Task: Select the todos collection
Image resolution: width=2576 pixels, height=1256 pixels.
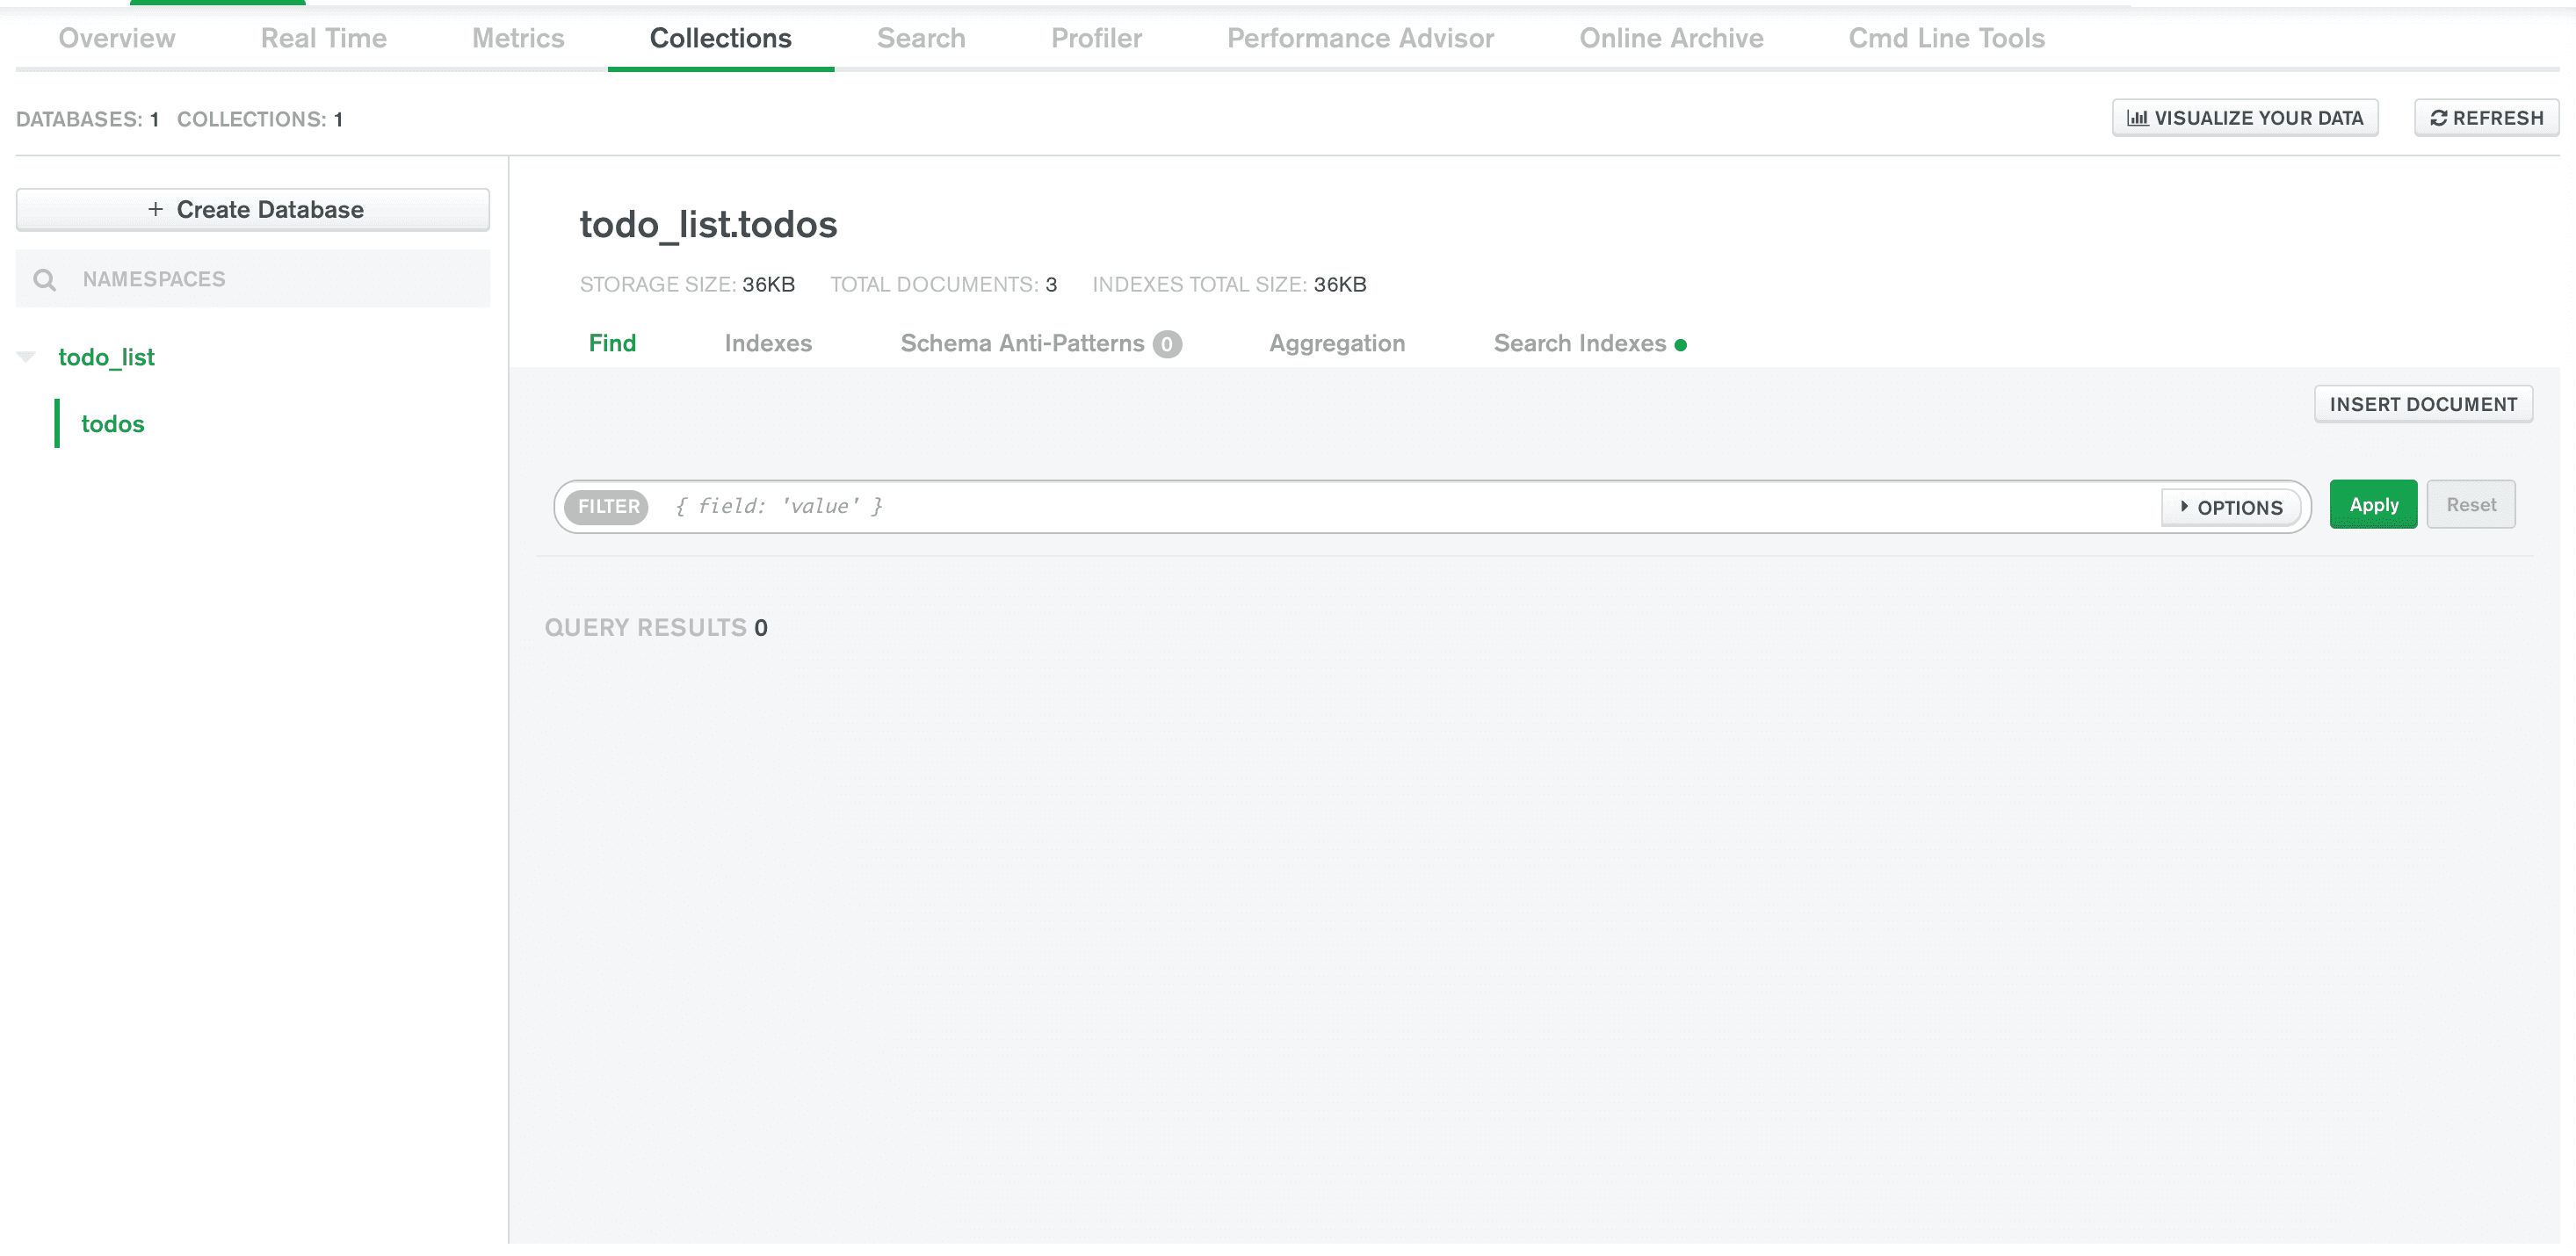Action: pos(112,424)
